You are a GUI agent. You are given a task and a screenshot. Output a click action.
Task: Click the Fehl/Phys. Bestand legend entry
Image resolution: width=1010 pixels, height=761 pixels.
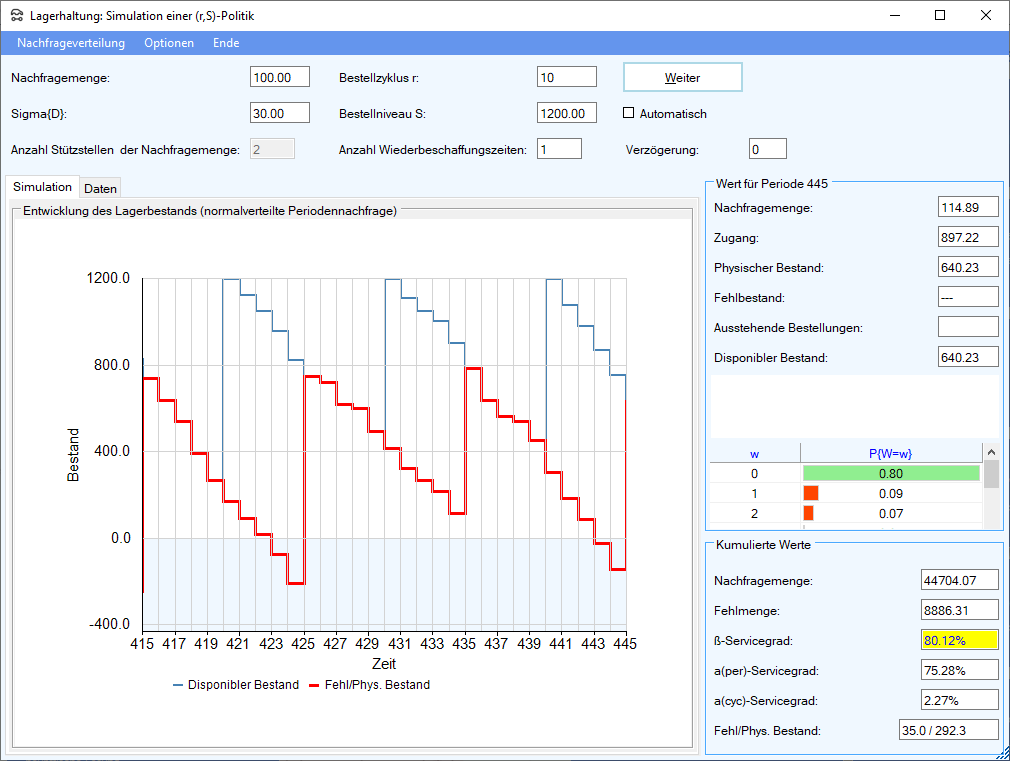368,685
